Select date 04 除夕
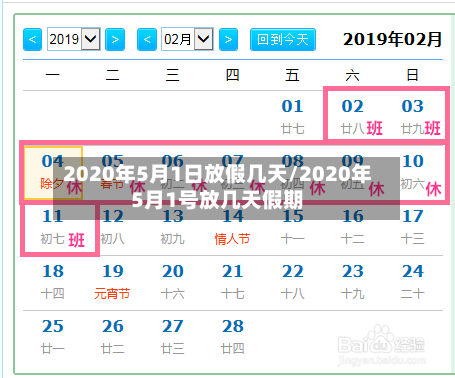455x378 pixels. pos(53,173)
